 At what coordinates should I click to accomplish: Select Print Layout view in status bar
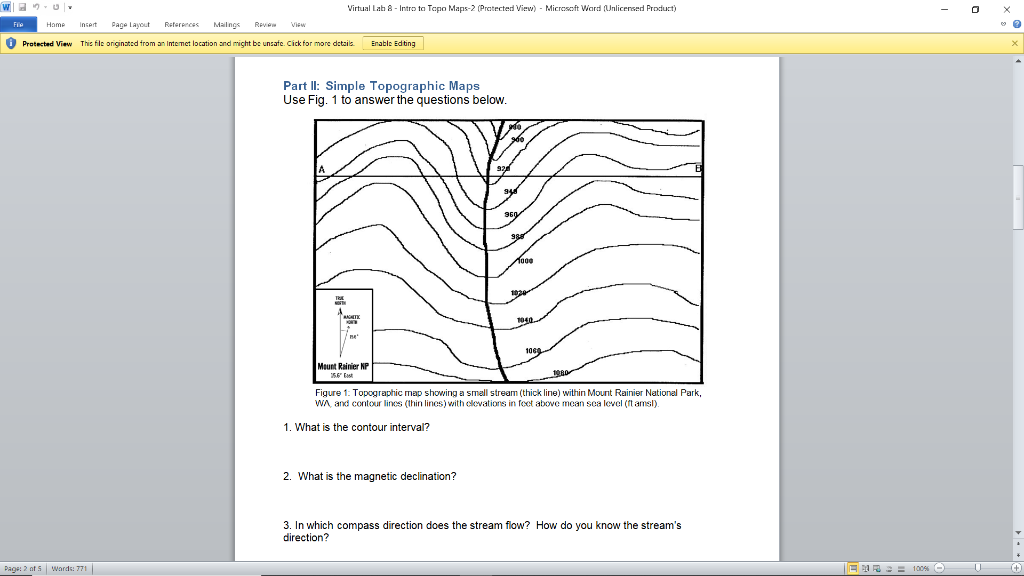point(853,567)
